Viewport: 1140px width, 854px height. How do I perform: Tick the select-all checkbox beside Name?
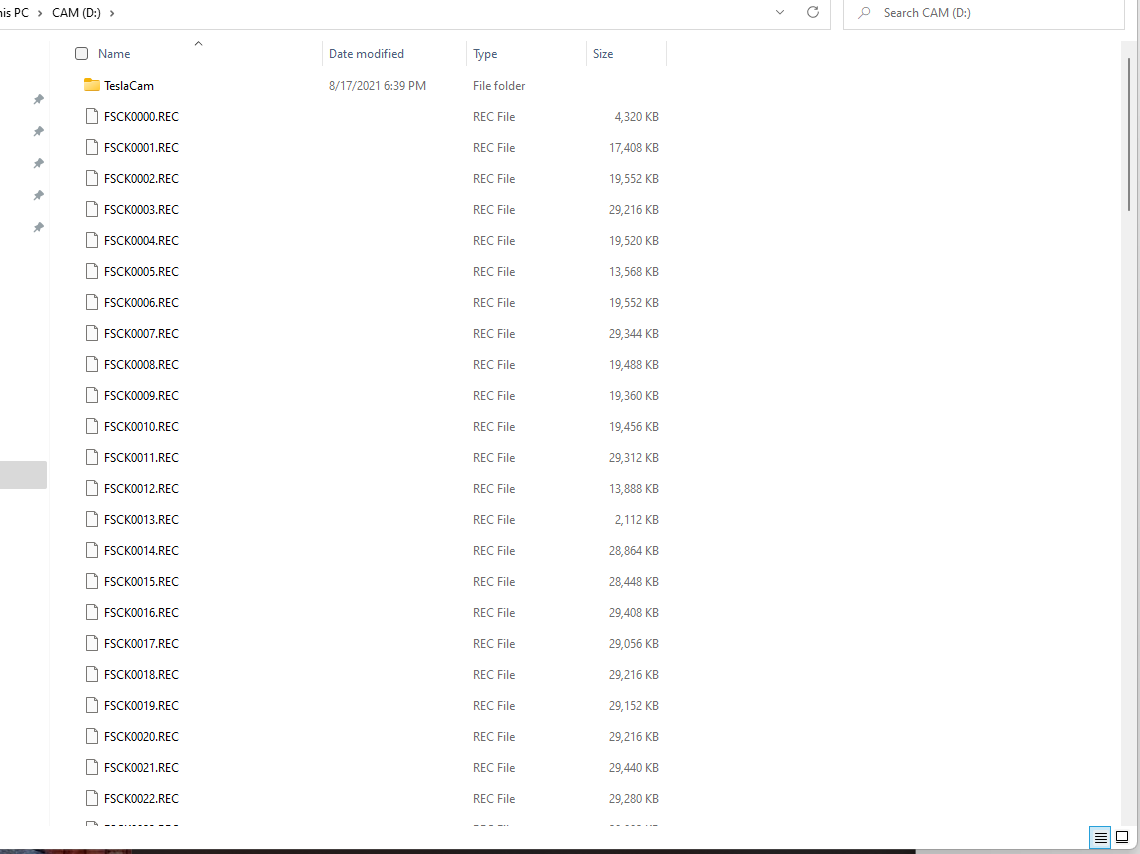tap(81, 53)
